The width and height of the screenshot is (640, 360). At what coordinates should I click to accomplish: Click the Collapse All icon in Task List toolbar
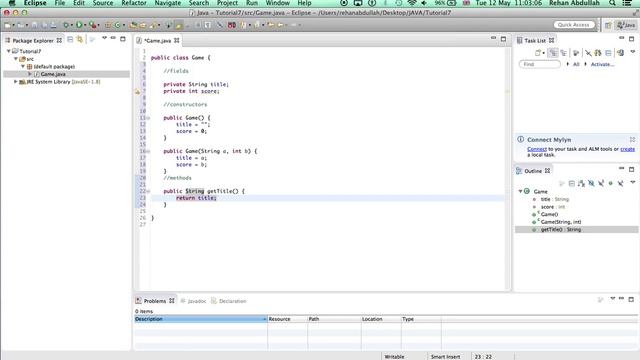point(608,53)
